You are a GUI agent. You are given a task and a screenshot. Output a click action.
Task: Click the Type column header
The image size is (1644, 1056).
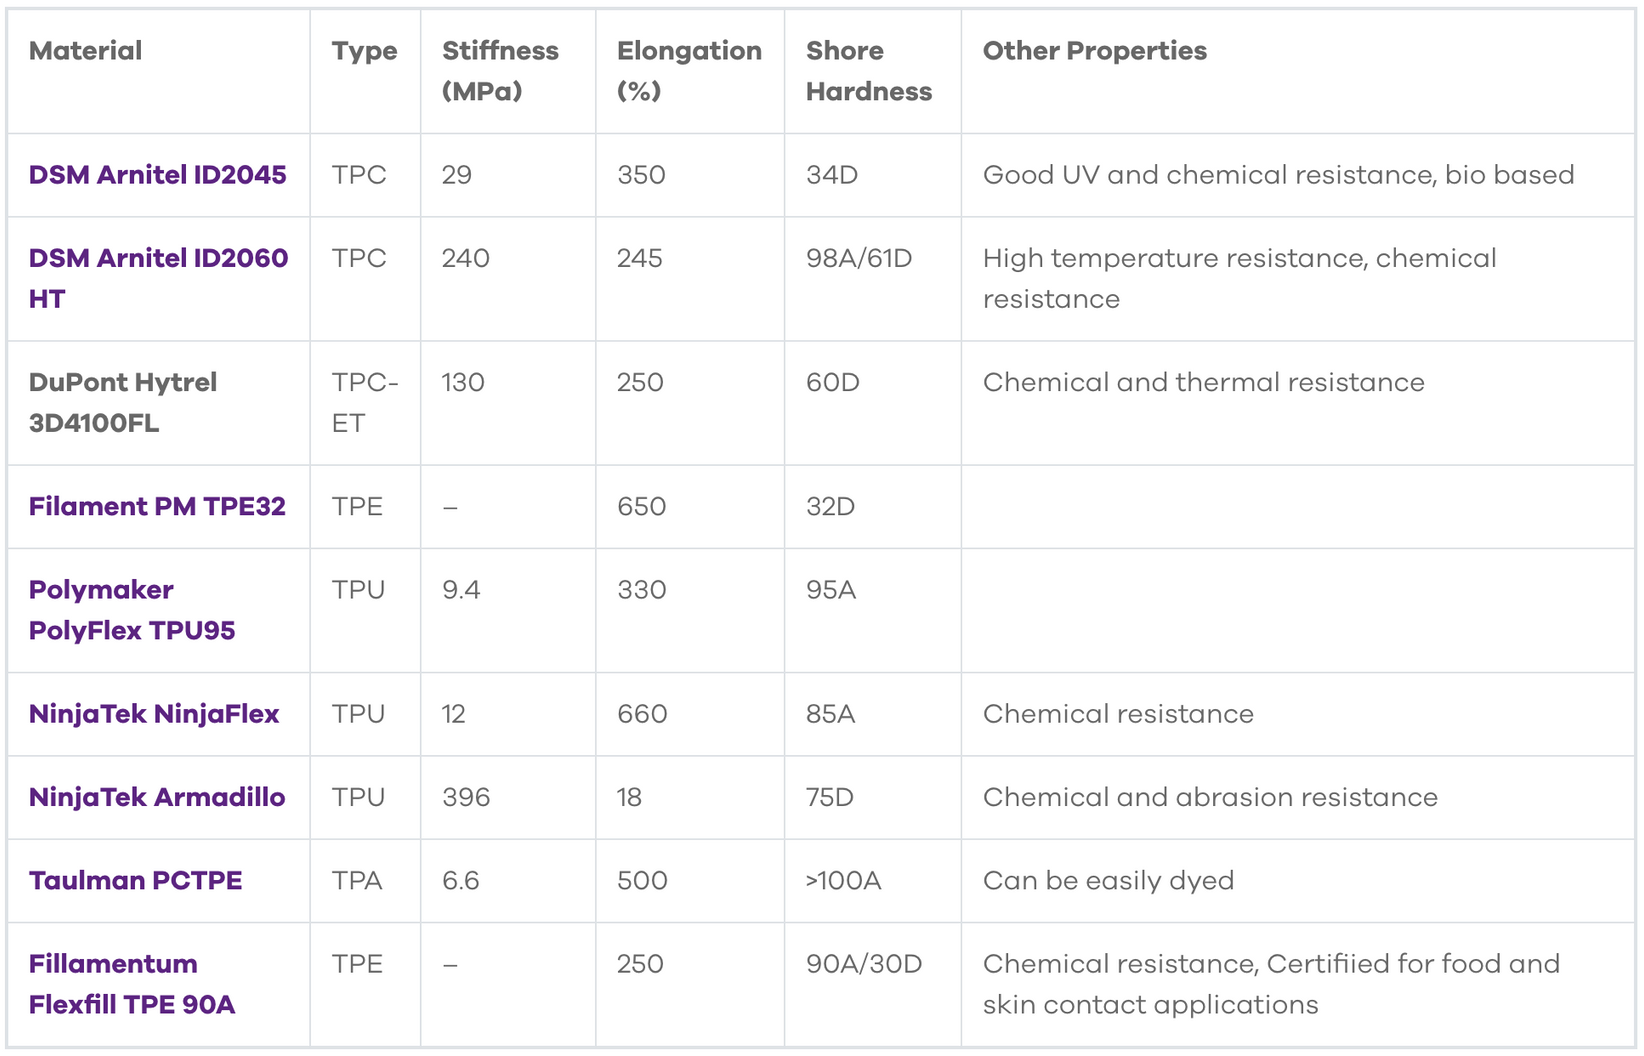coord(364,51)
